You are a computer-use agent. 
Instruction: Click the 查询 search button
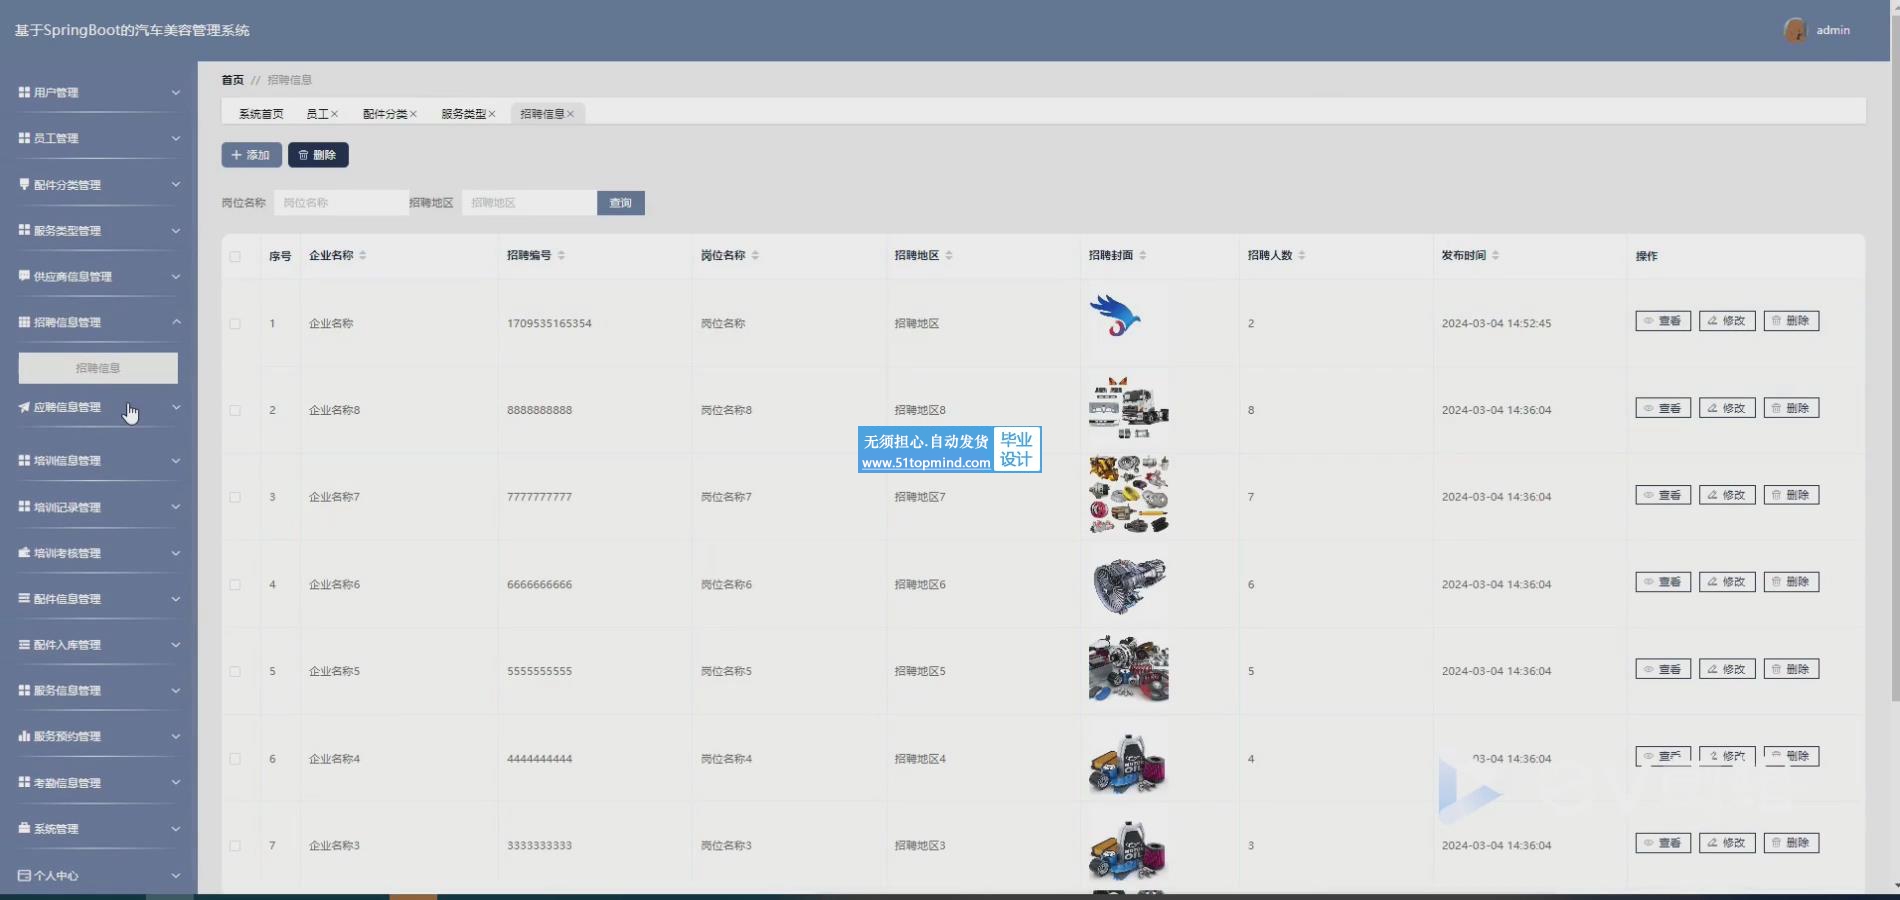click(621, 203)
